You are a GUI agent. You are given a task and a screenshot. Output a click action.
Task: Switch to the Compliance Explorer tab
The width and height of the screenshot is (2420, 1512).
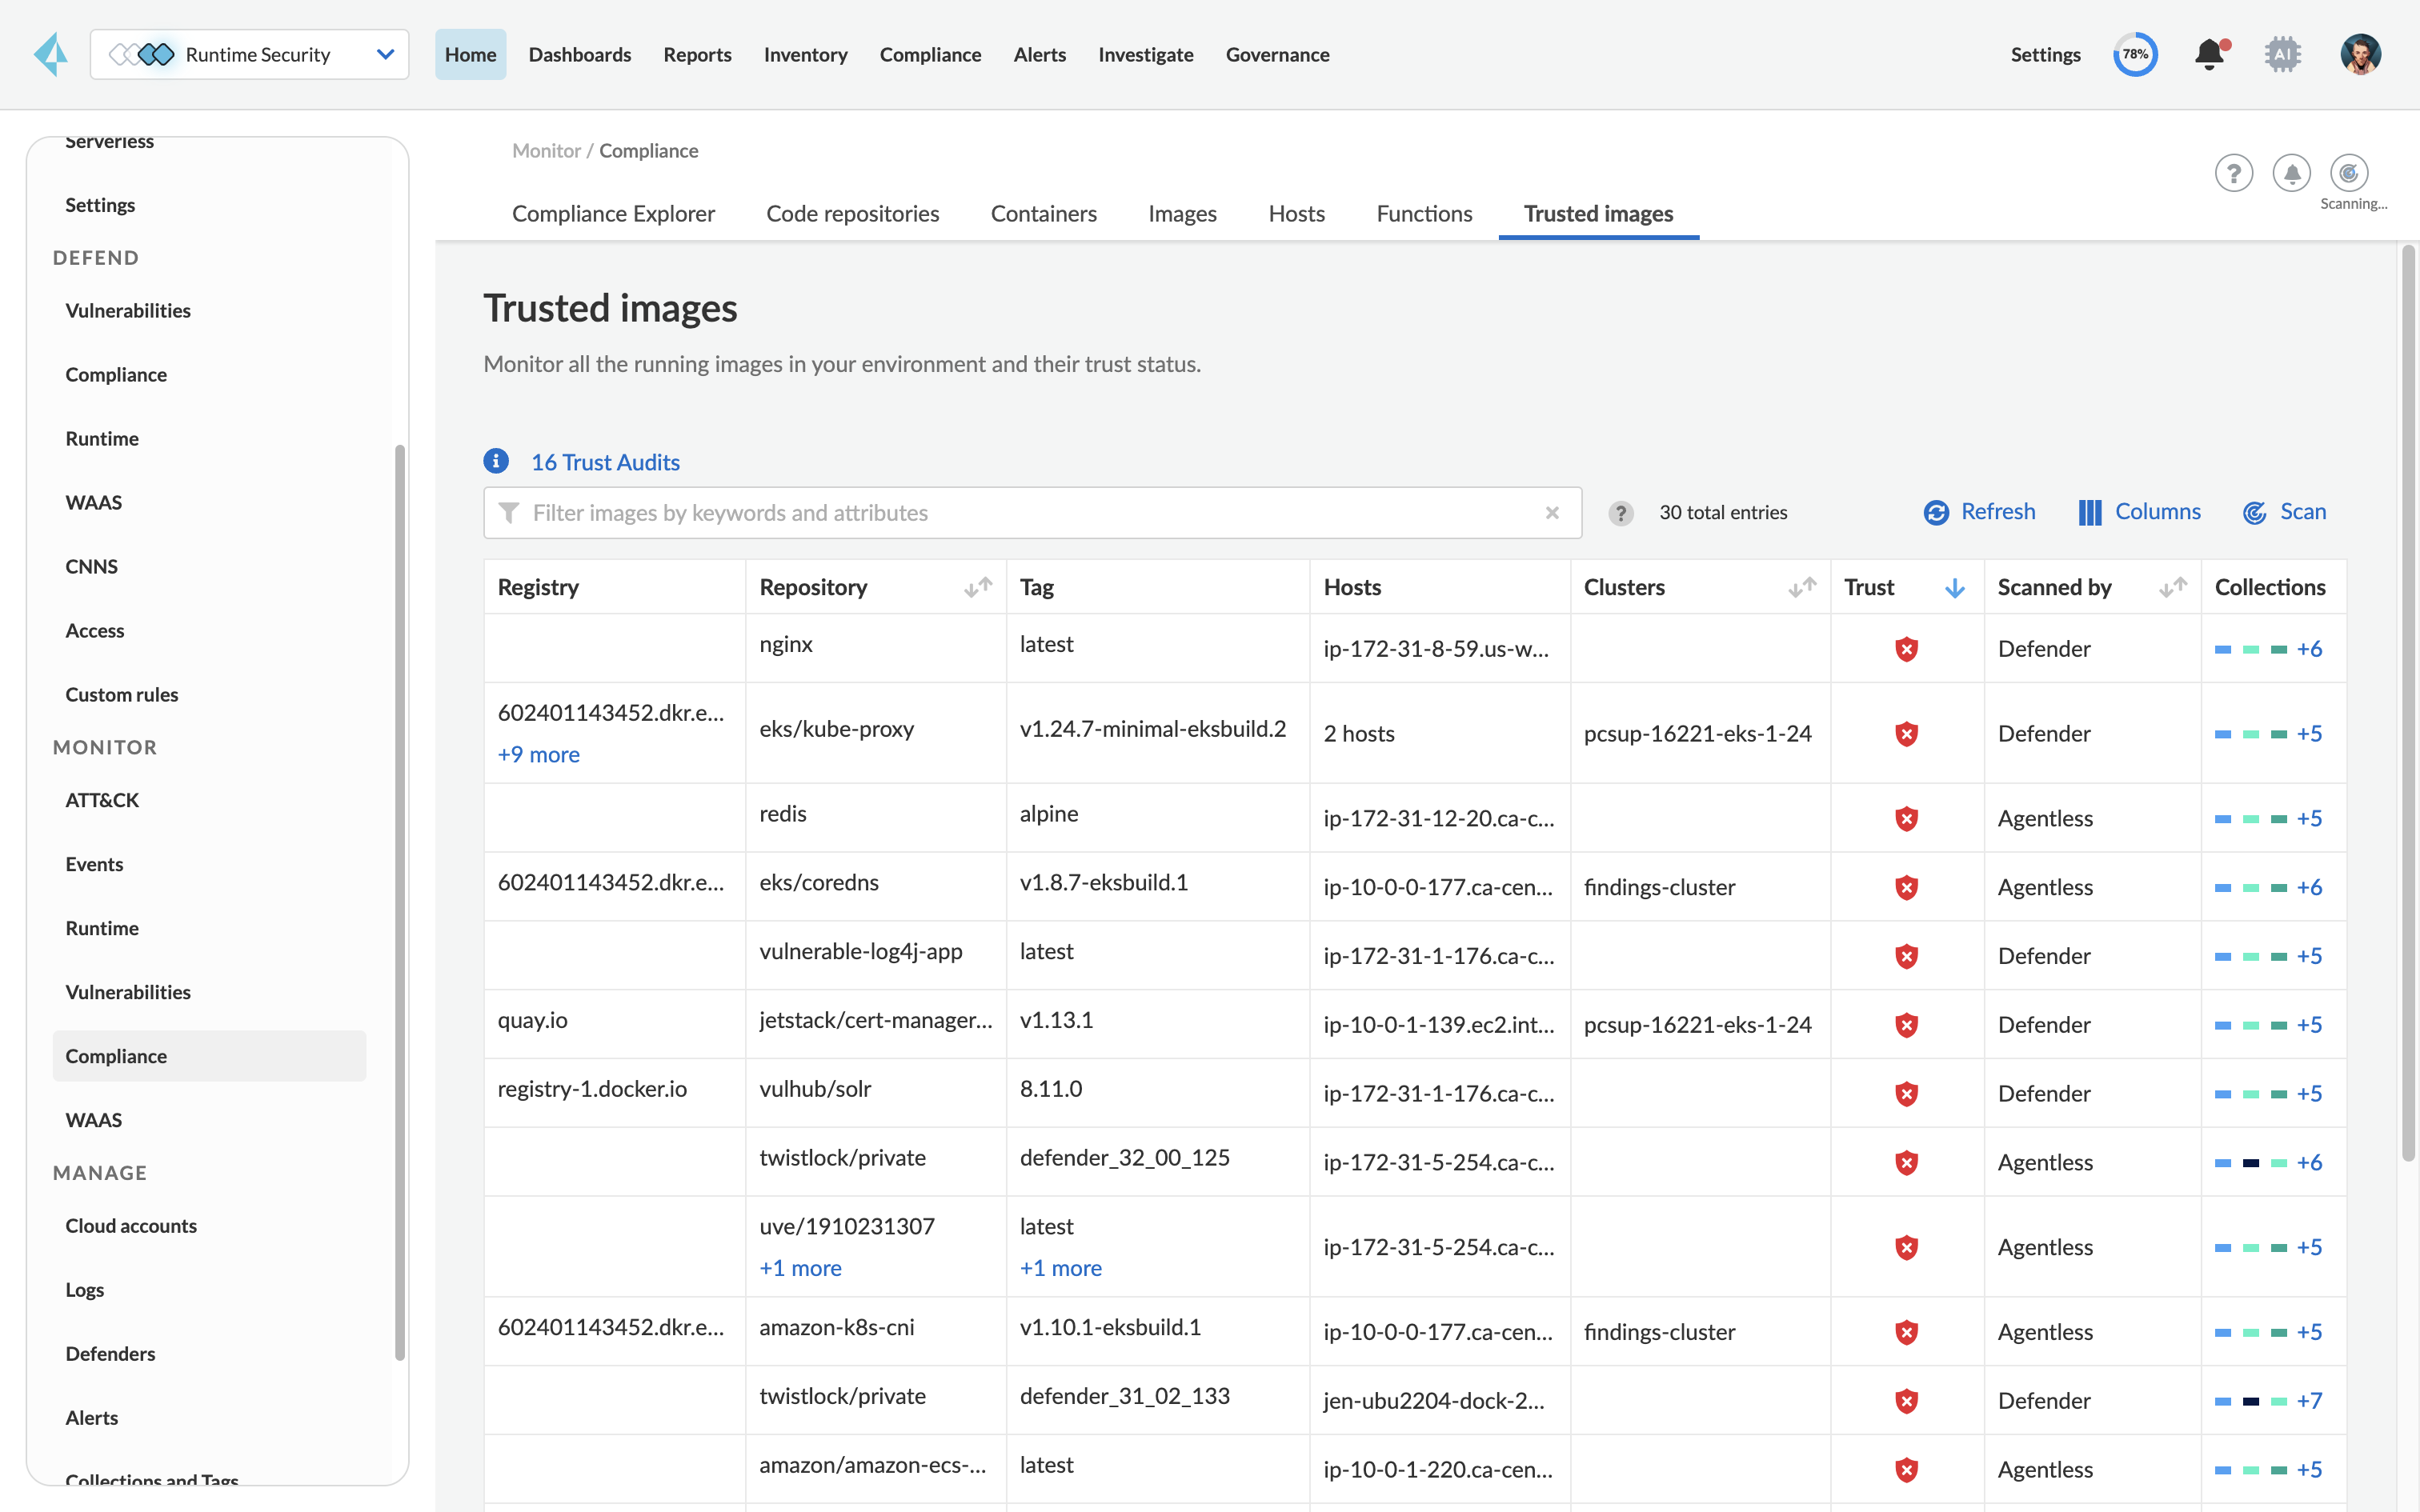click(613, 213)
